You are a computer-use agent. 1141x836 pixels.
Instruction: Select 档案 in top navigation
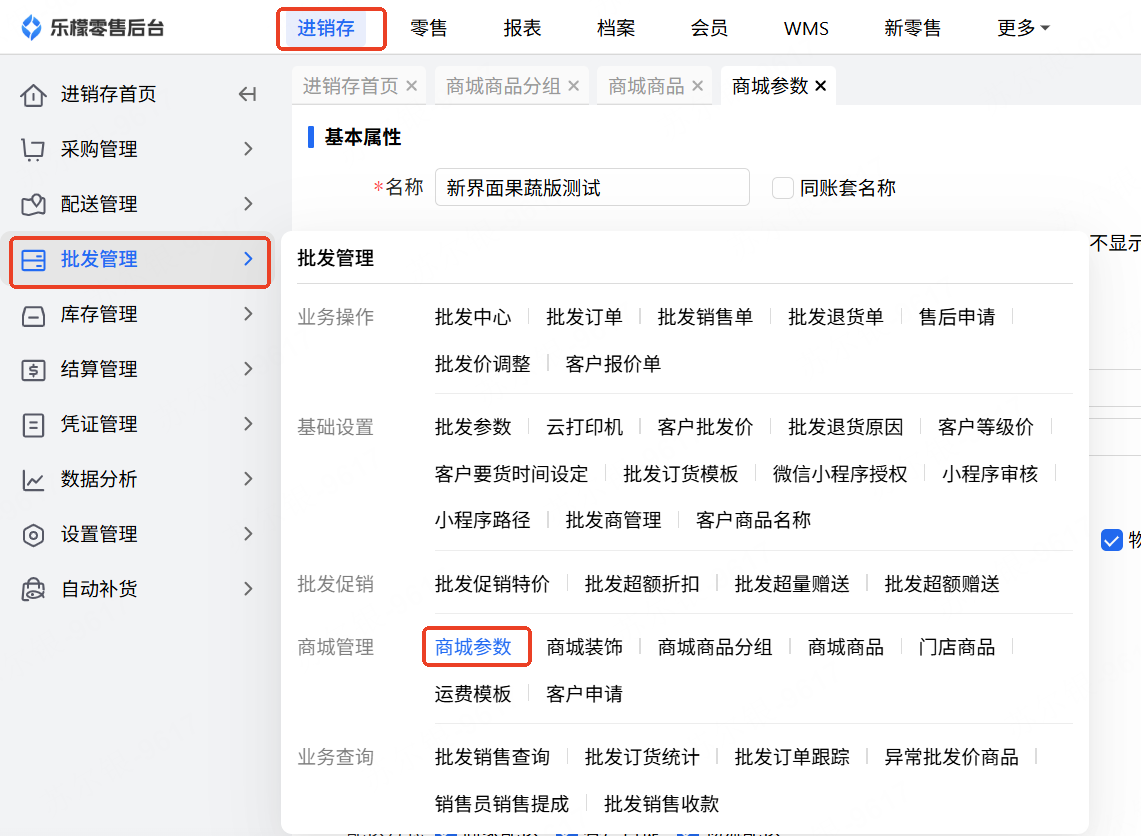(616, 28)
